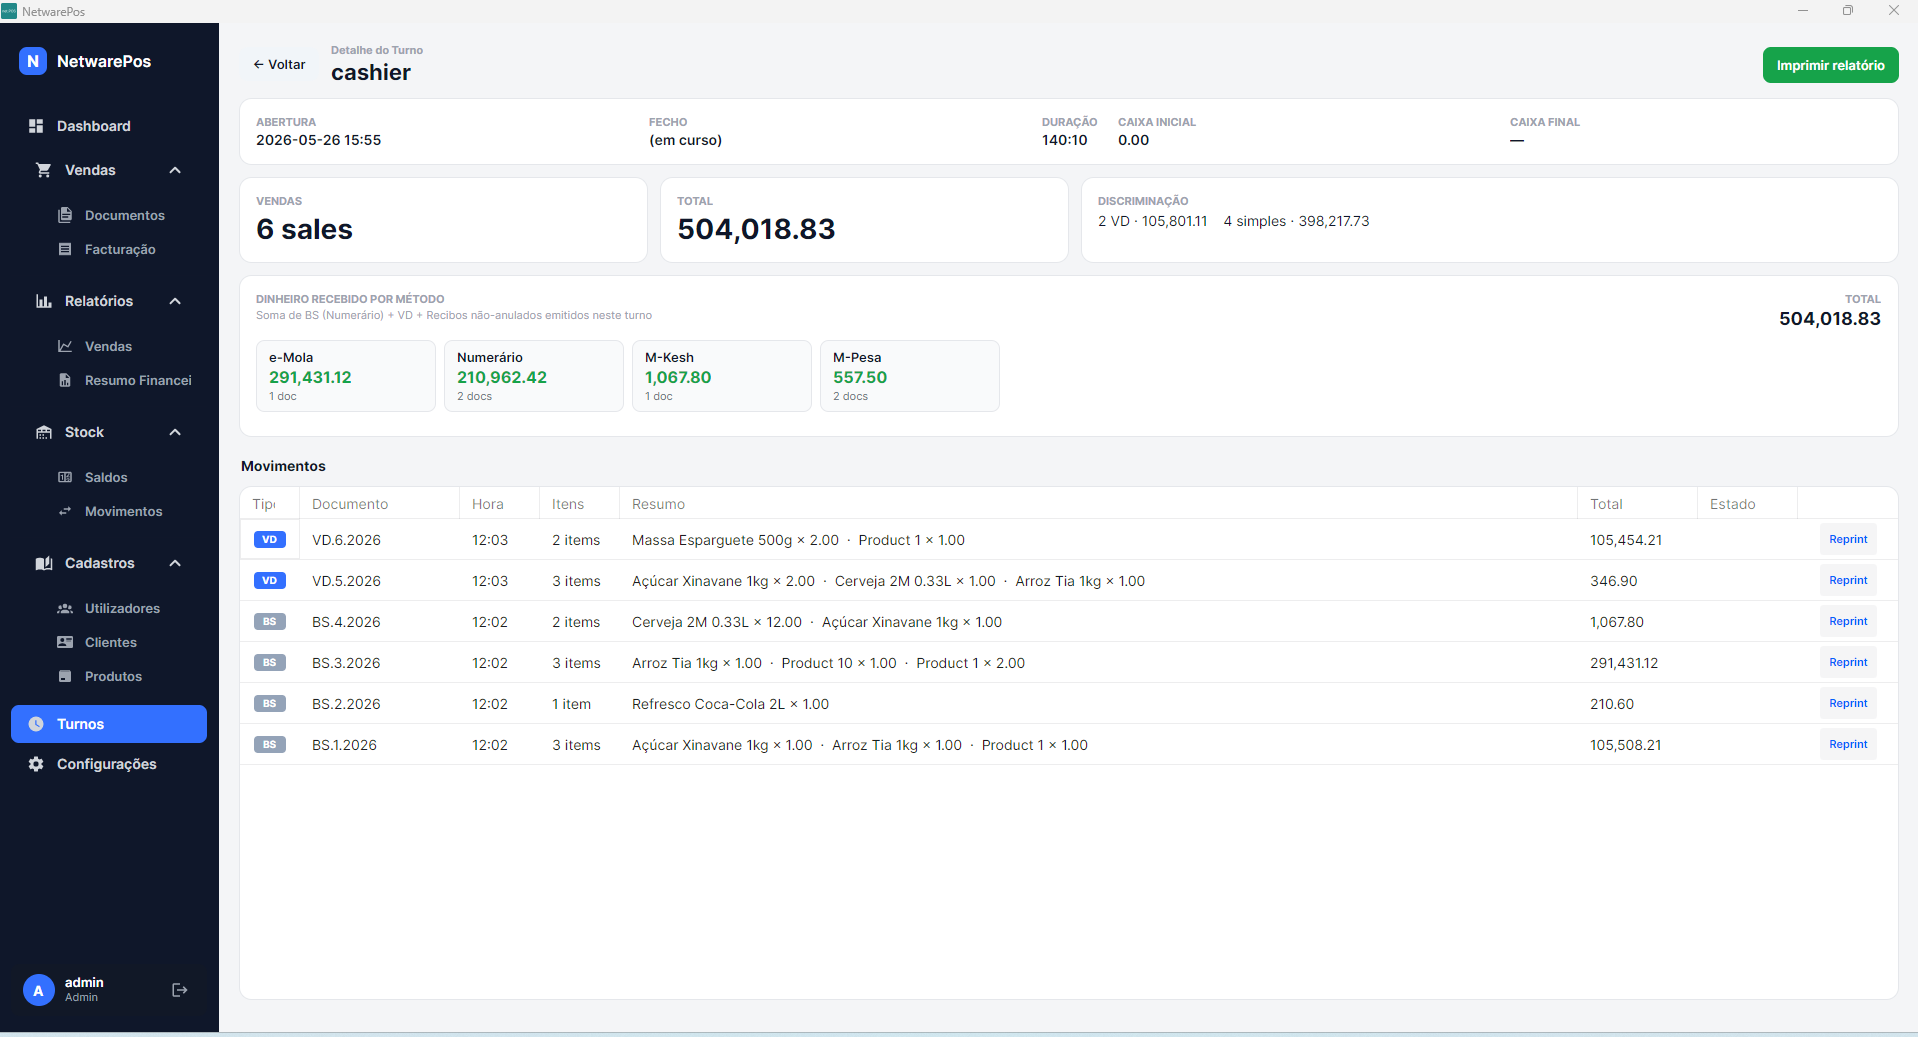Click the Cadastros book icon

44,563
